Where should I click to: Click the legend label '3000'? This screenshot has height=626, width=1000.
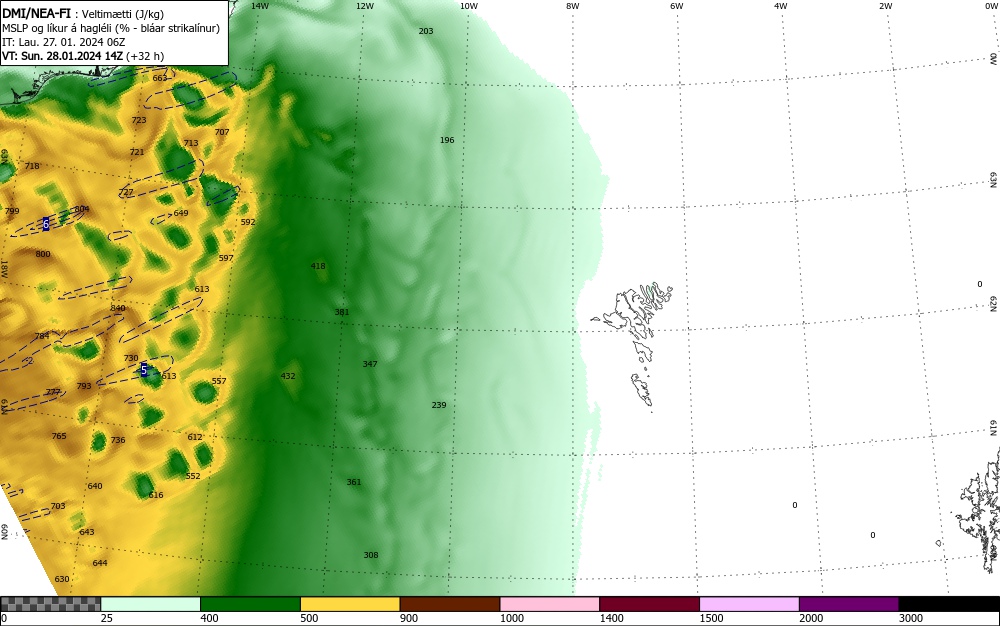[911, 618]
